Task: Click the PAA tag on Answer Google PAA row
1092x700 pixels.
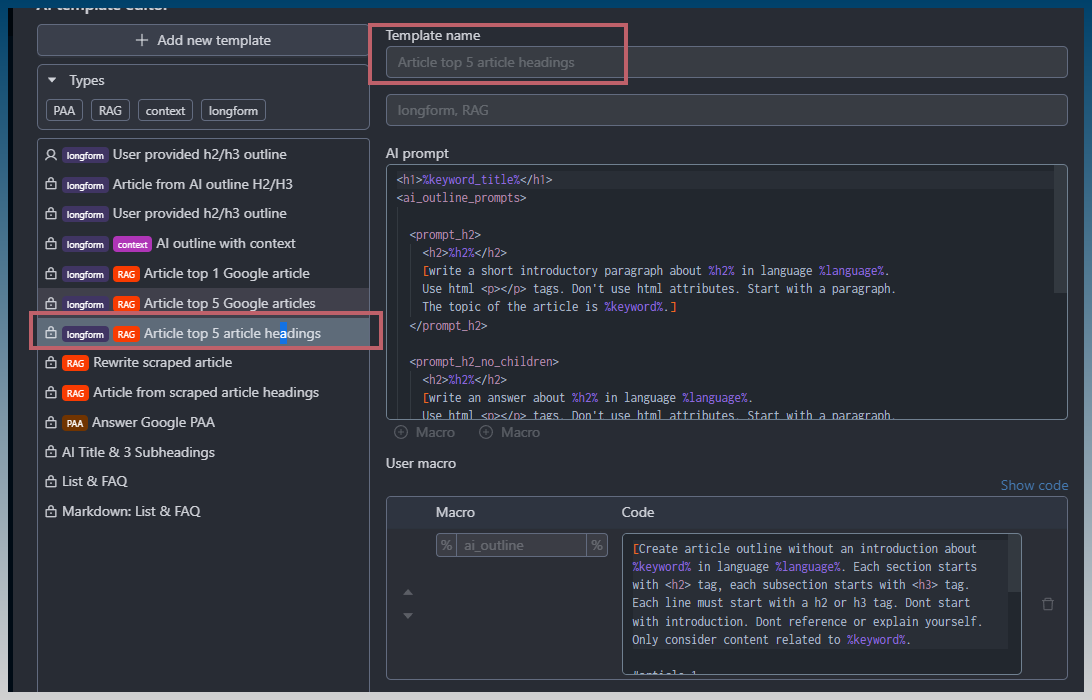Action: 75,423
